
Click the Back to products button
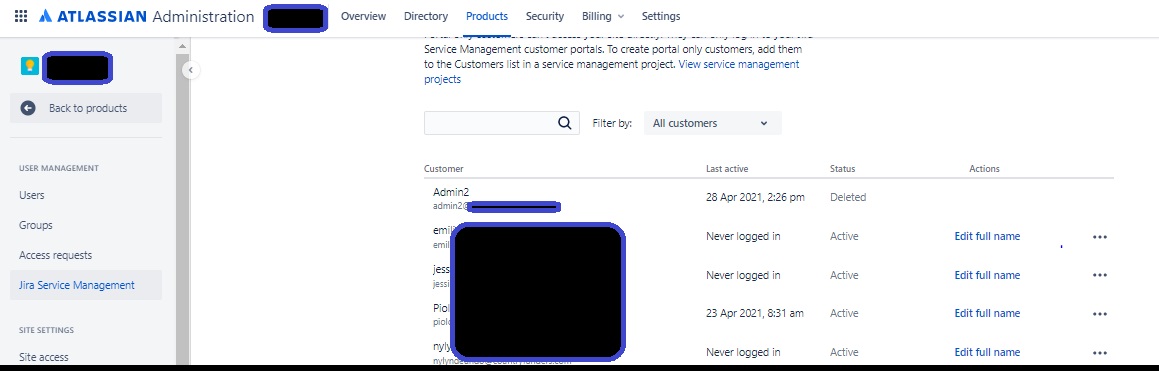[x=86, y=108]
